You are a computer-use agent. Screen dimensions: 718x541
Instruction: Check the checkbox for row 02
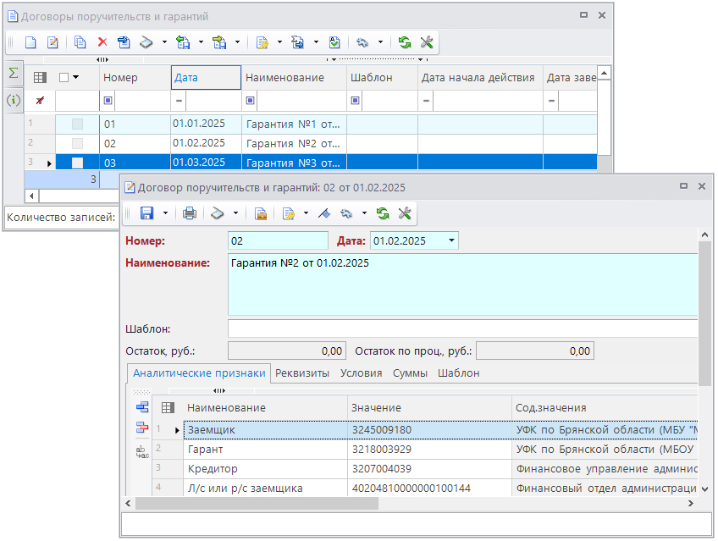tap(78, 143)
